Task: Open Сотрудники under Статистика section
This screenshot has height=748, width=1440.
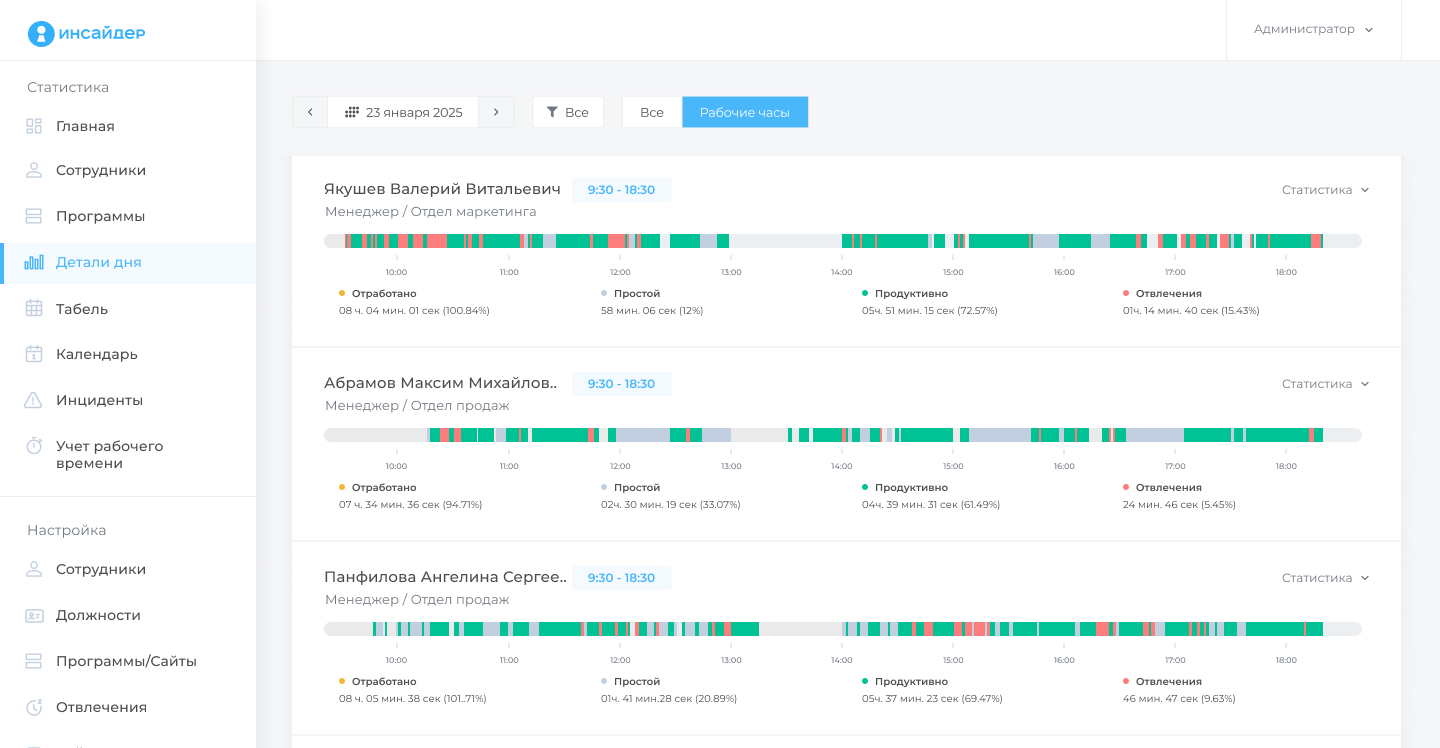Action: tap(100, 170)
